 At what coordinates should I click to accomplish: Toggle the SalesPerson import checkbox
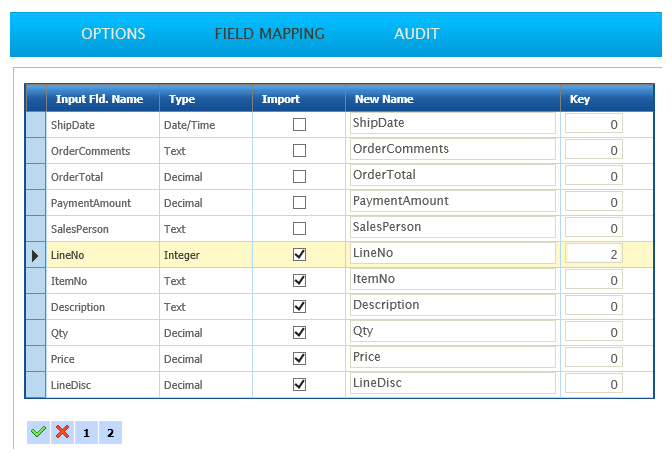(x=299, y=229)
